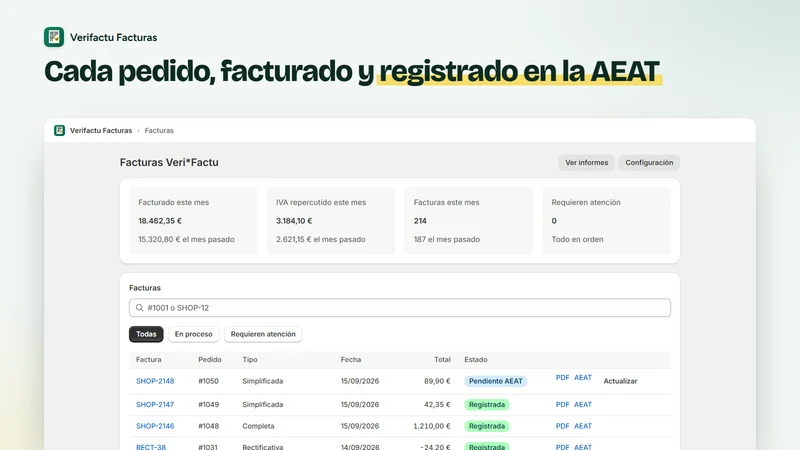Open Ver informes
Screen dimensions: 800x450
pos(587,163)
